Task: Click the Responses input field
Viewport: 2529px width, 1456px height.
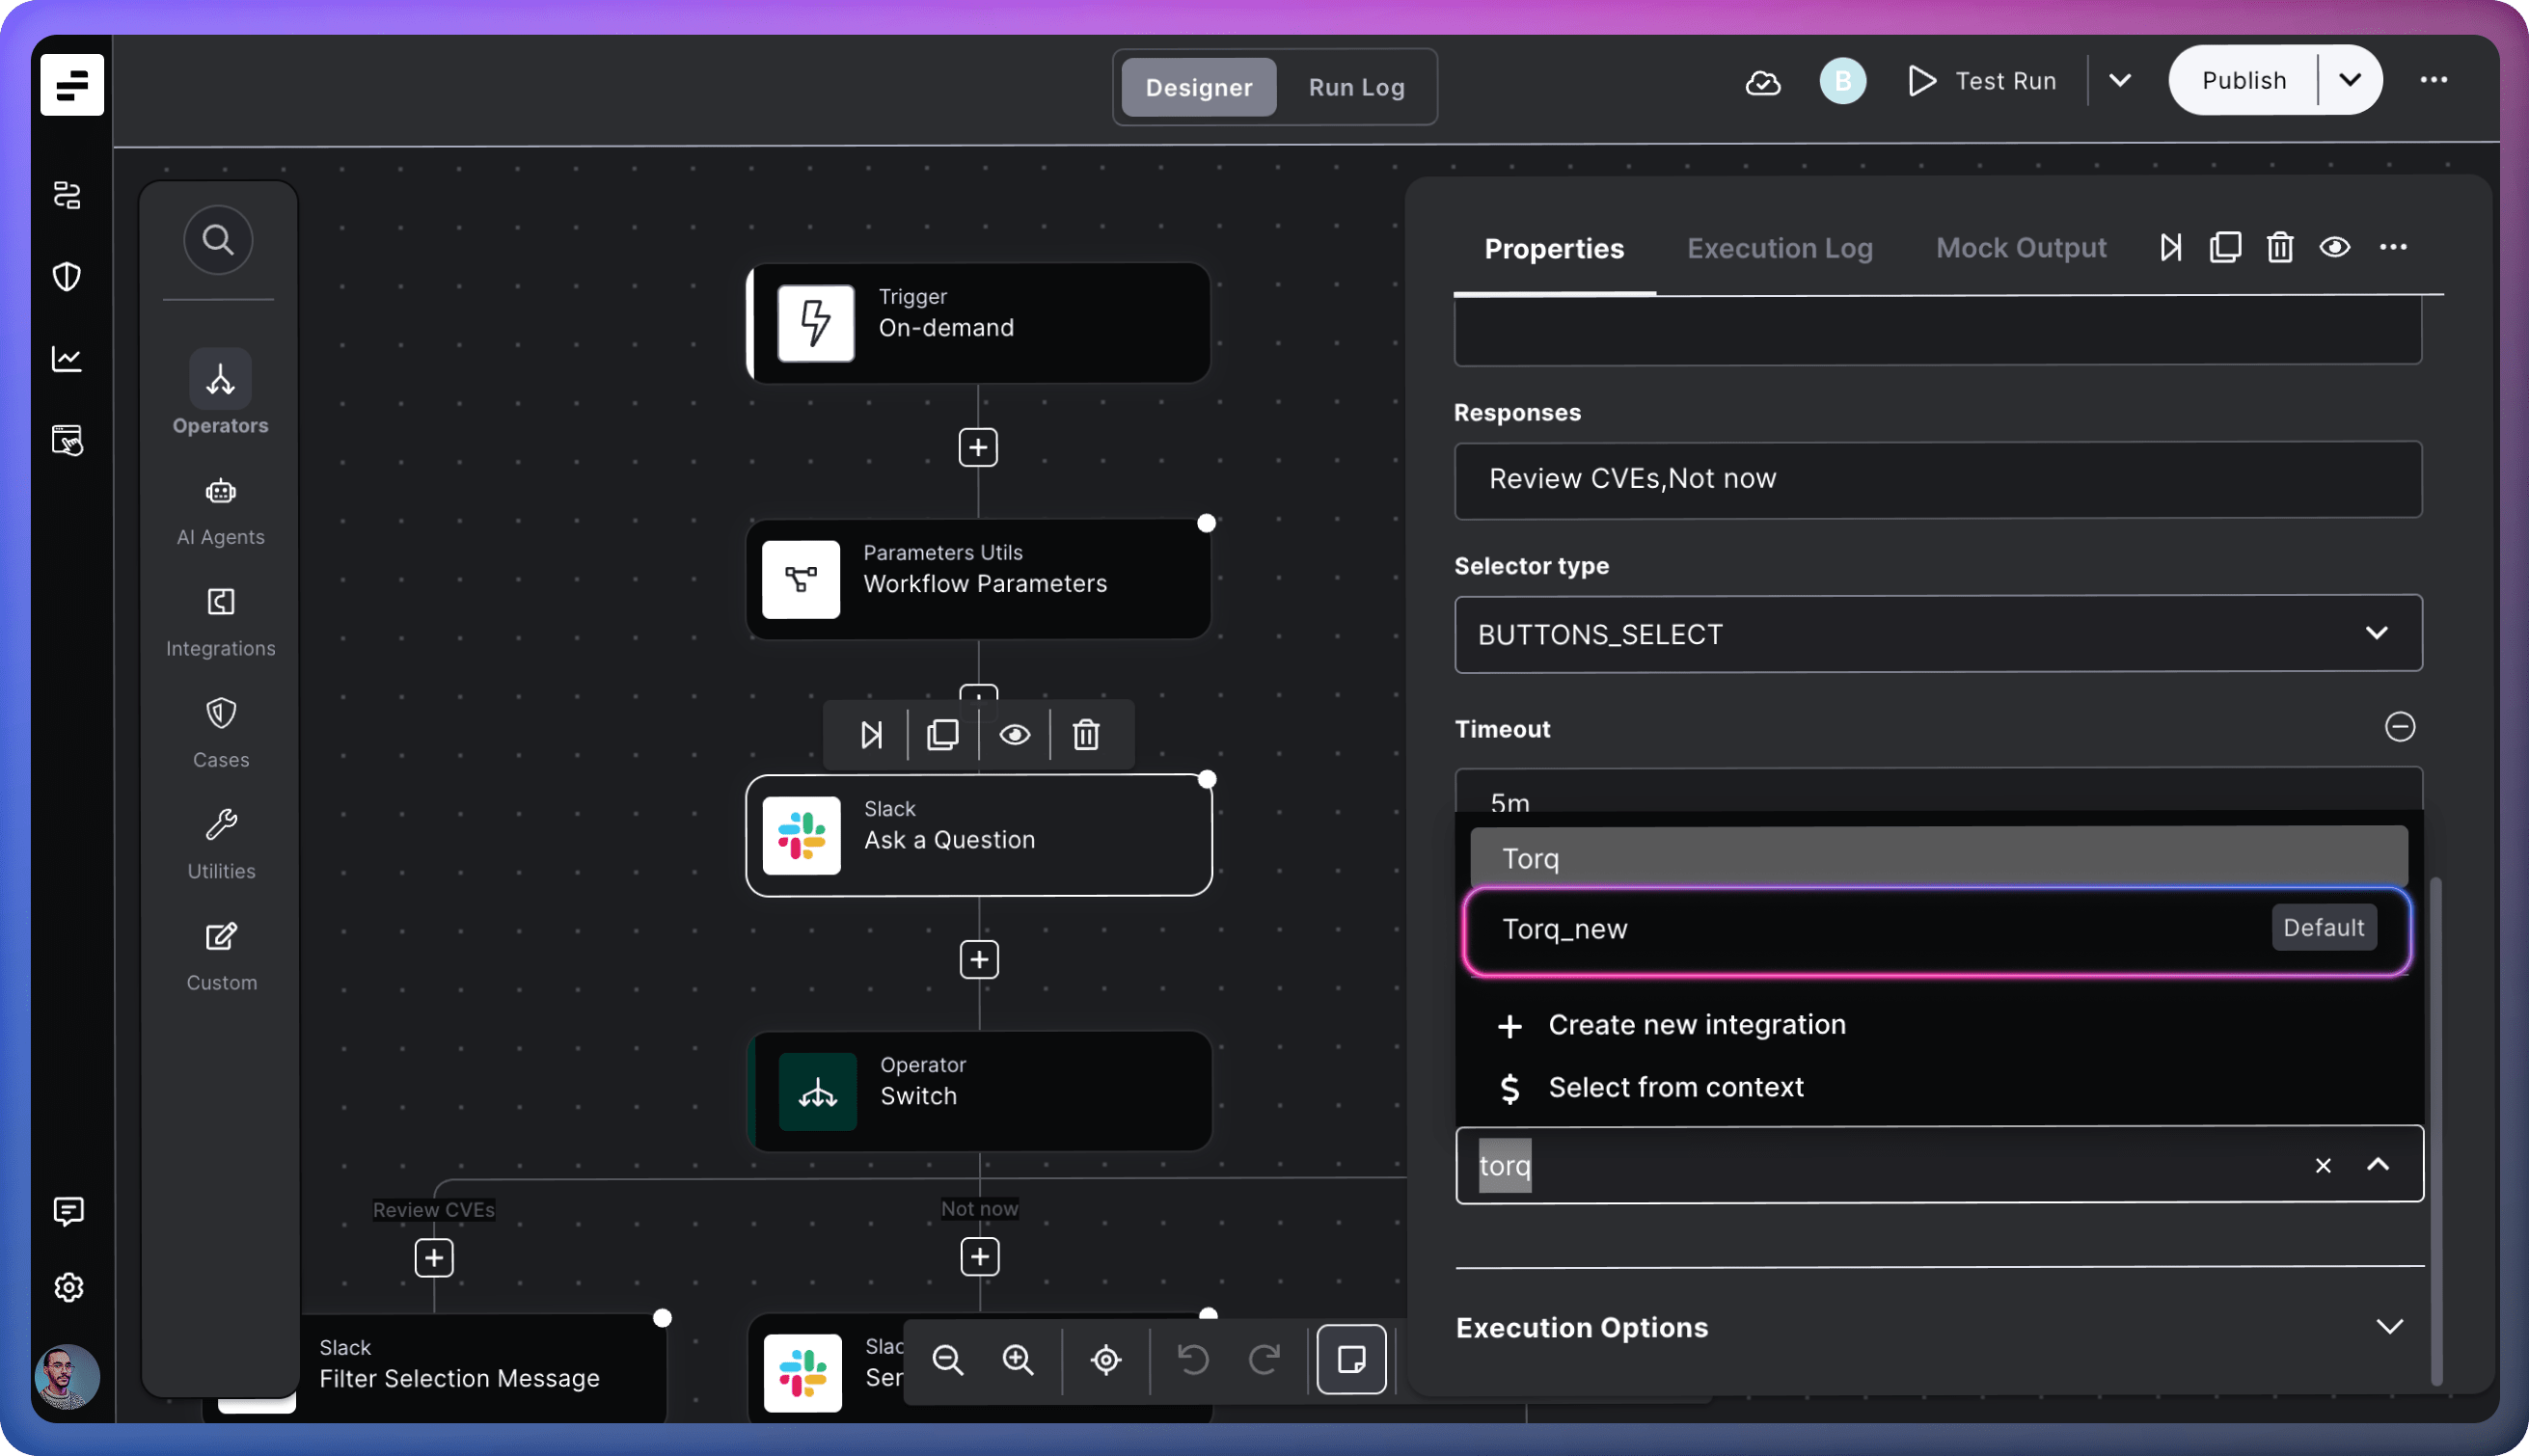Action: [1937, 479]
